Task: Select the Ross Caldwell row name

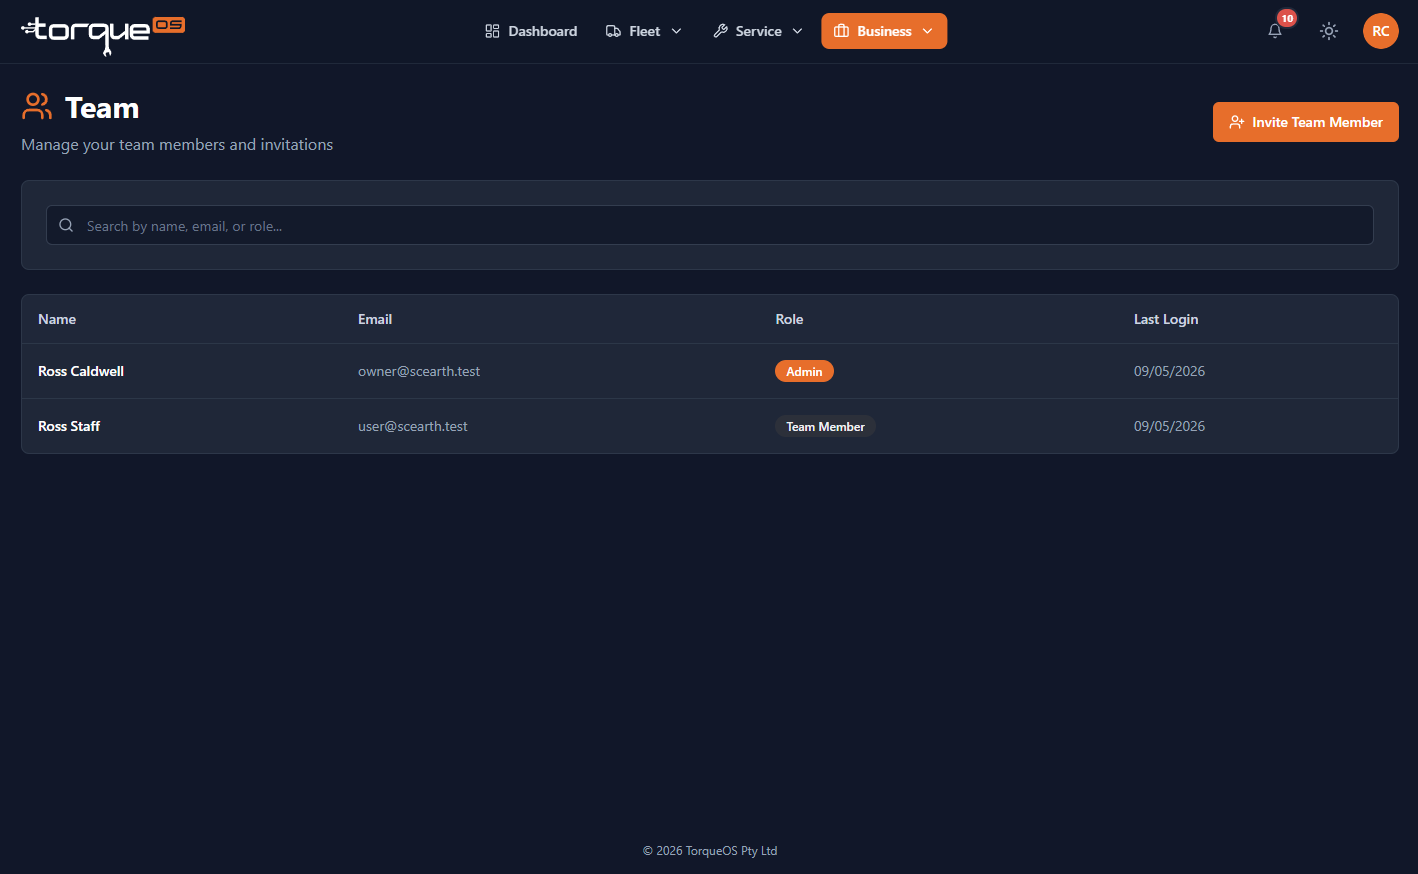Action: click(x=81, y=371)
